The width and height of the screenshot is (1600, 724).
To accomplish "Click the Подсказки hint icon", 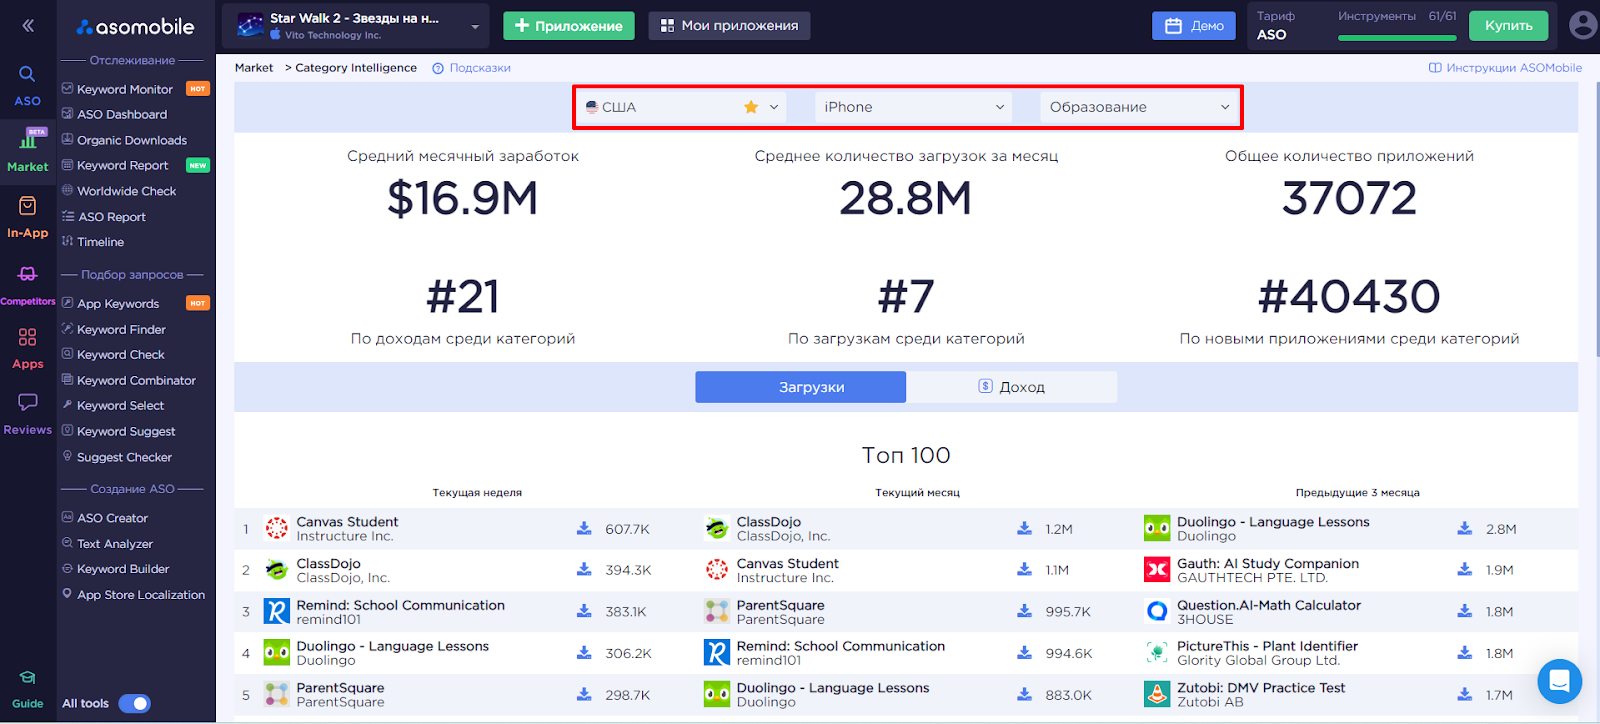I will point(438,68).
